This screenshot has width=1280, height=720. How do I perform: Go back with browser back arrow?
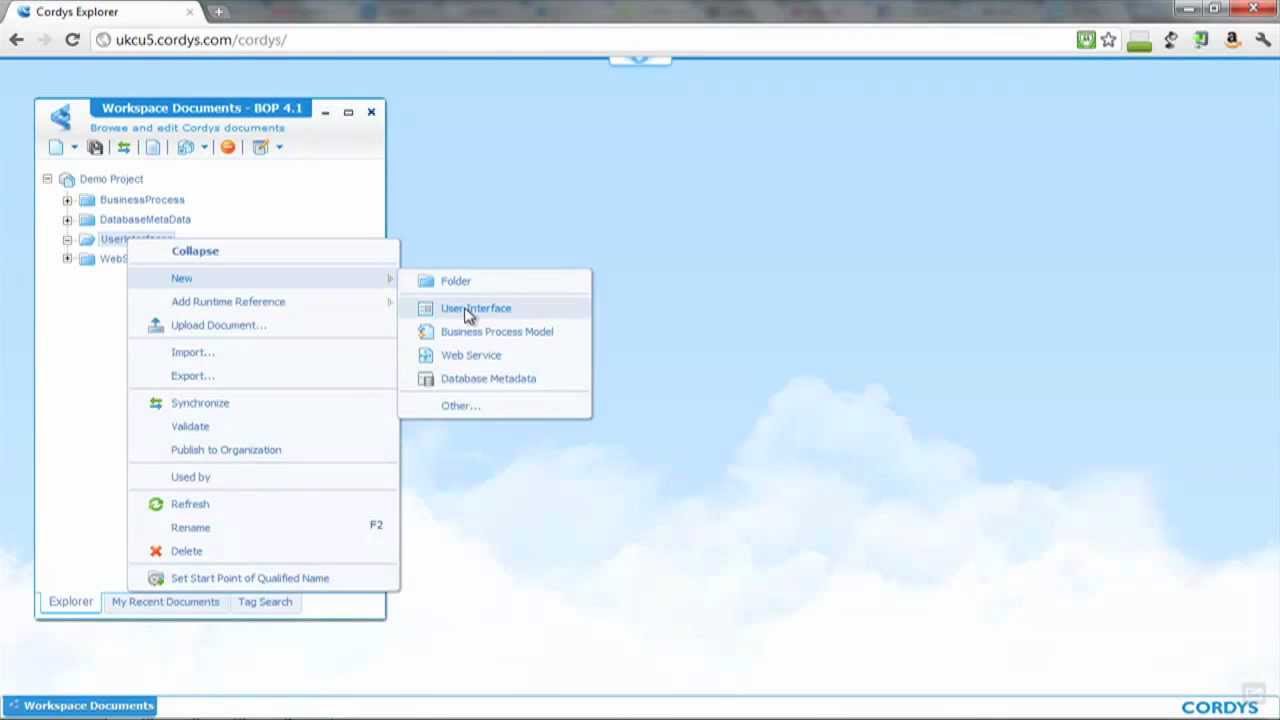click(17, 40)
